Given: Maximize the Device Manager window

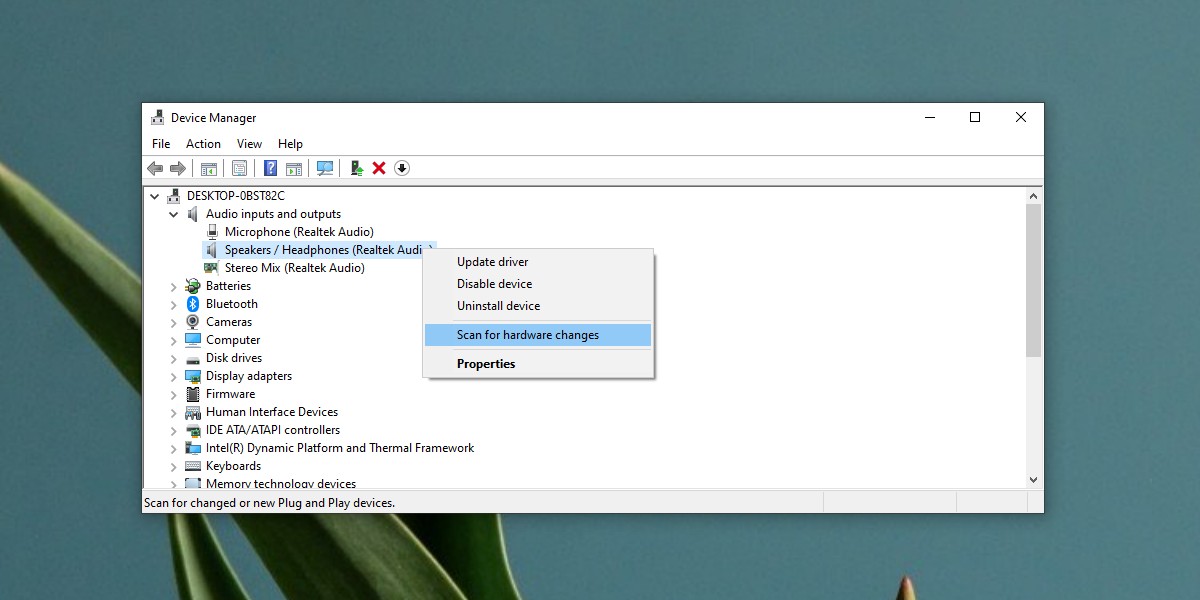Looking at the screenshot, I should (975, 117).
